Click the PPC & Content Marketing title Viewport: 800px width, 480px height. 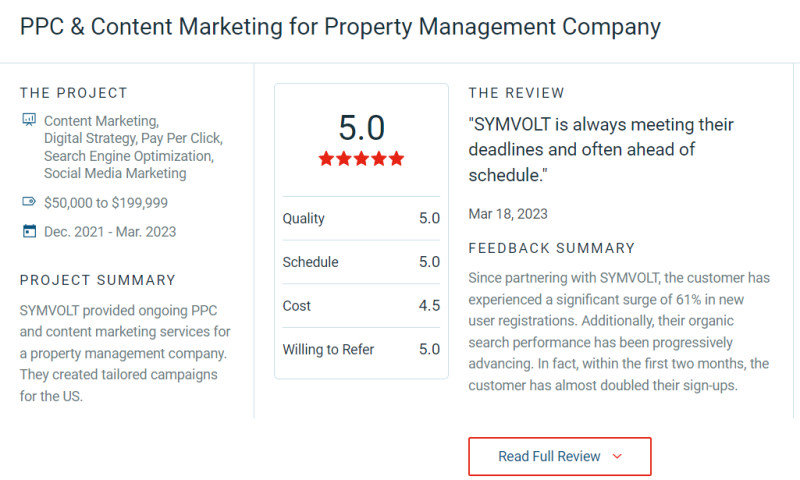[x=340, y=27]
